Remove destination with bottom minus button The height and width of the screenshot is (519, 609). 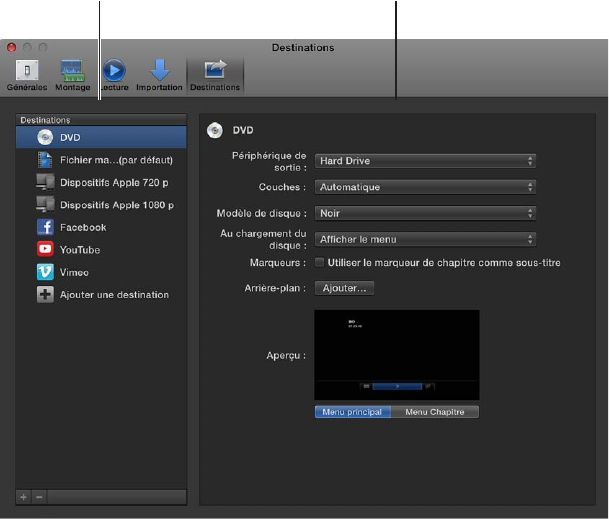[x=39, y=497]
